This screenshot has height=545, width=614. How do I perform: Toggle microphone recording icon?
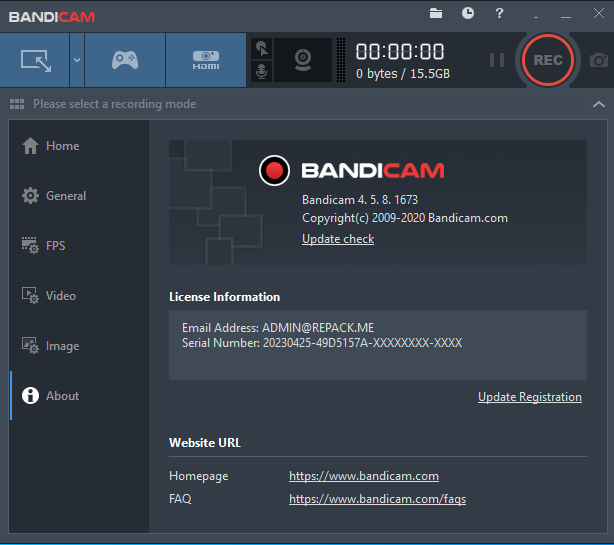262,71
